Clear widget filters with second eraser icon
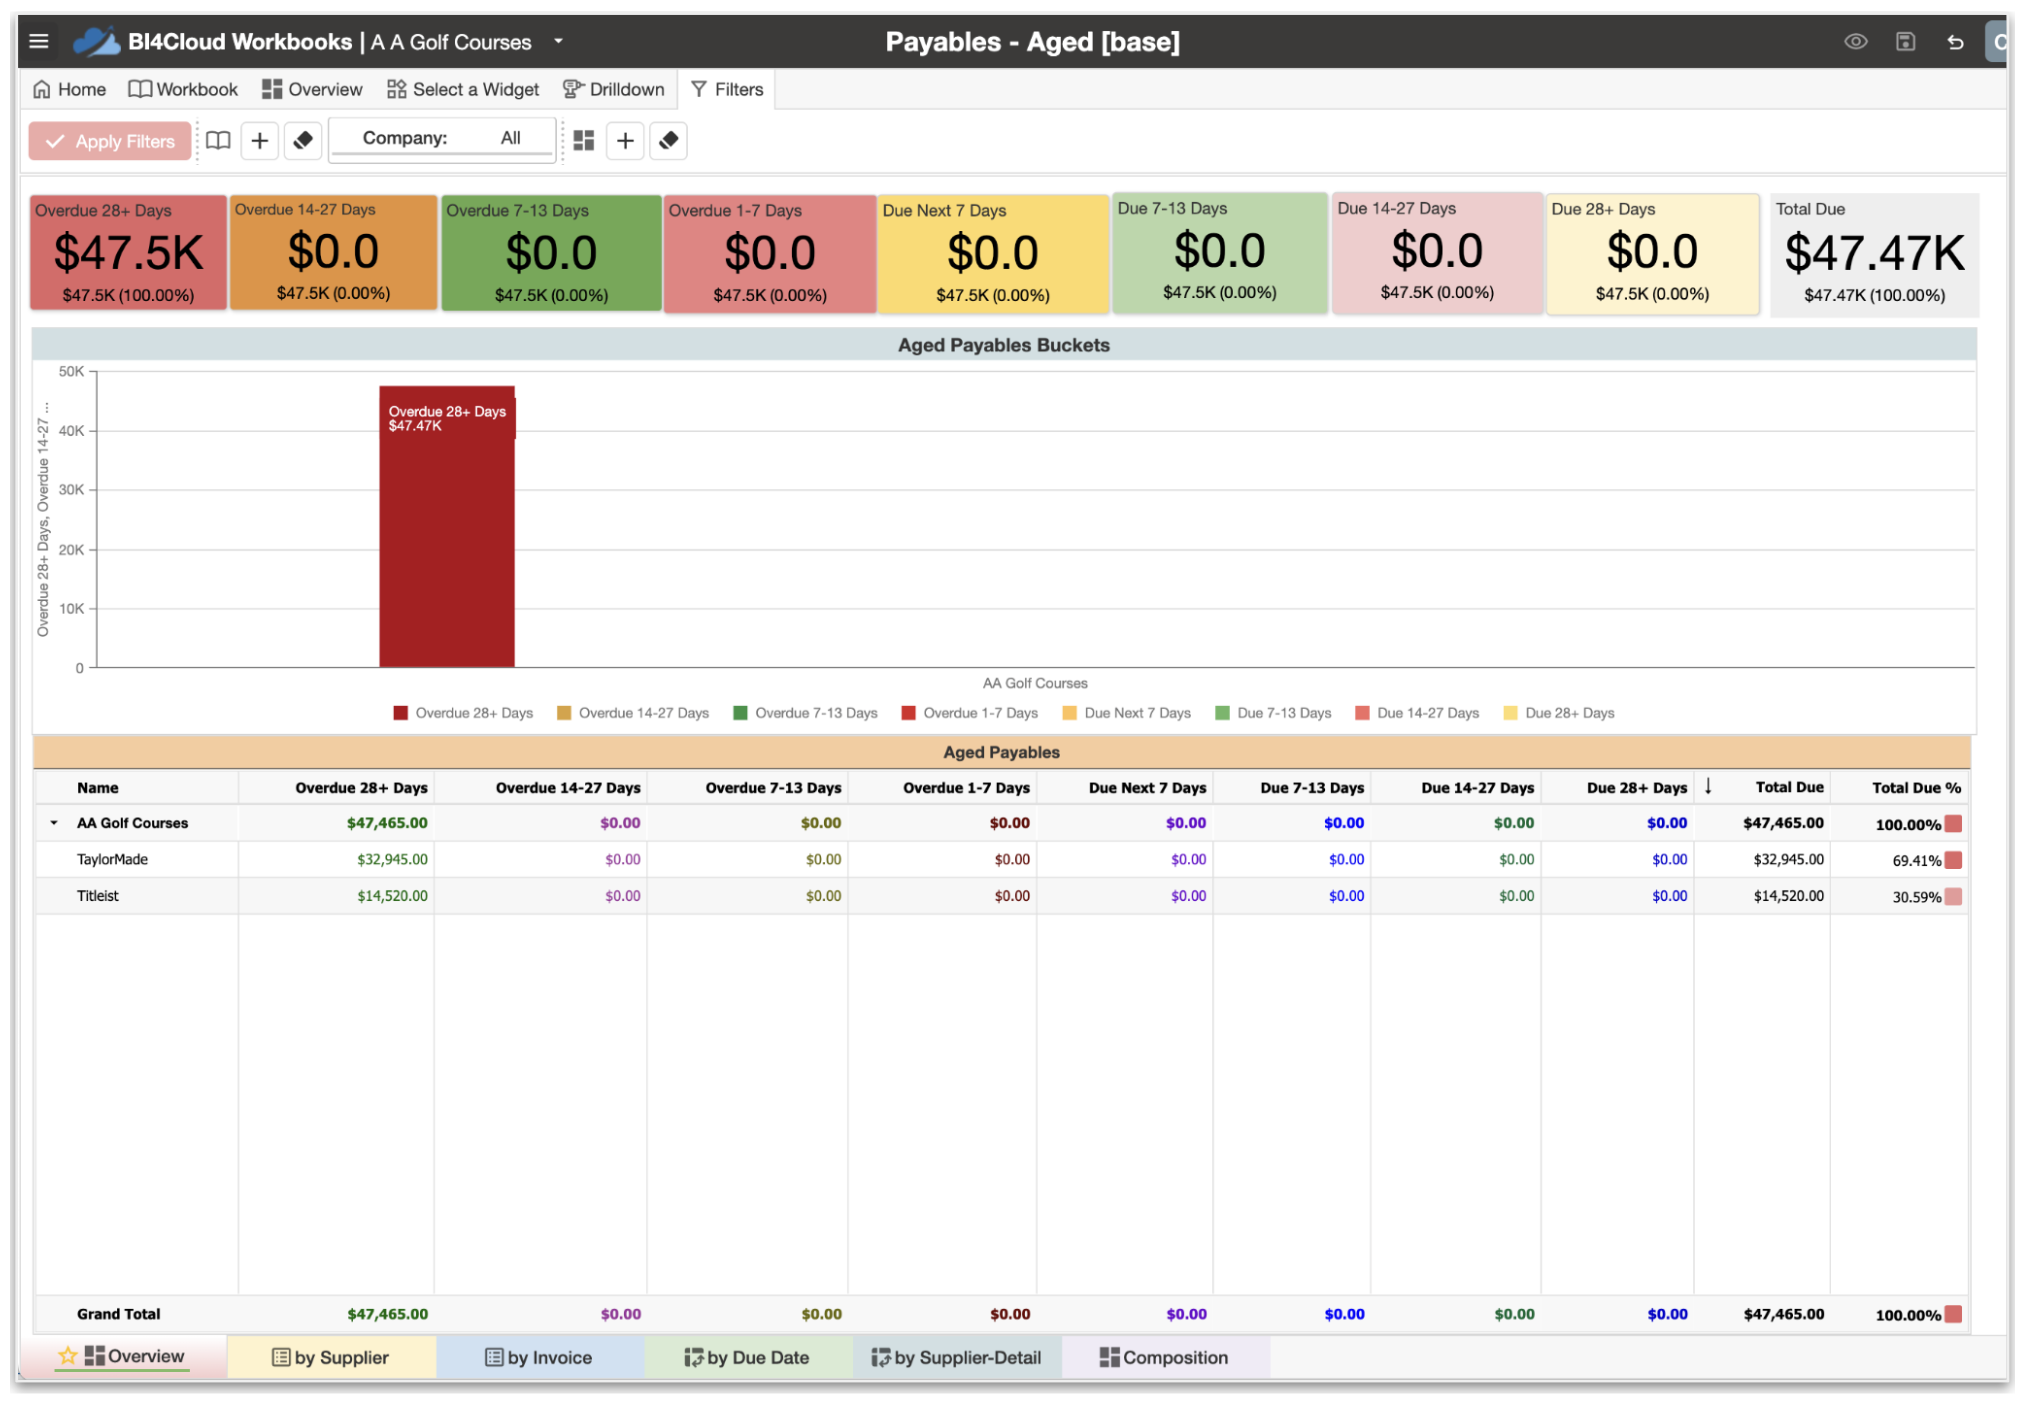Image resolution: width=2024 pixels, height=1408 pixels. click(x=669, y=140)
